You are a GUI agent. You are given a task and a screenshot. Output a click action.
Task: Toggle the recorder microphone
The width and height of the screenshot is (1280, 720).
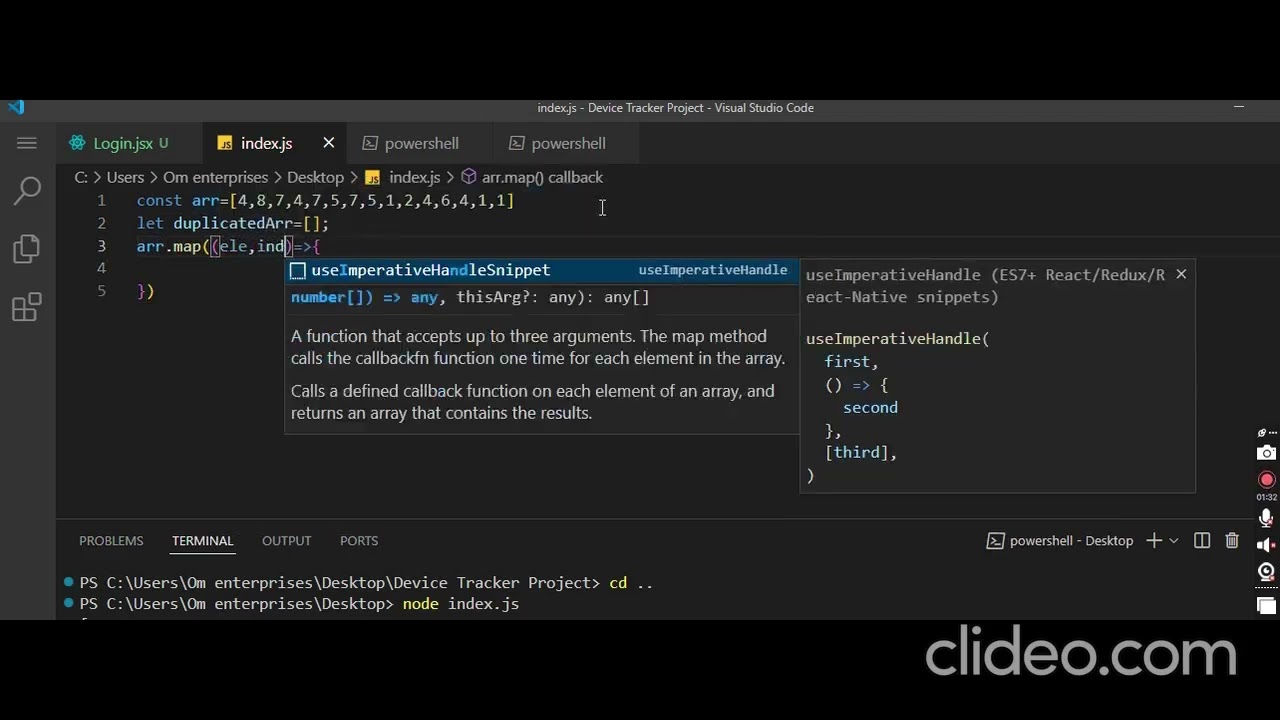[1267, 517]
